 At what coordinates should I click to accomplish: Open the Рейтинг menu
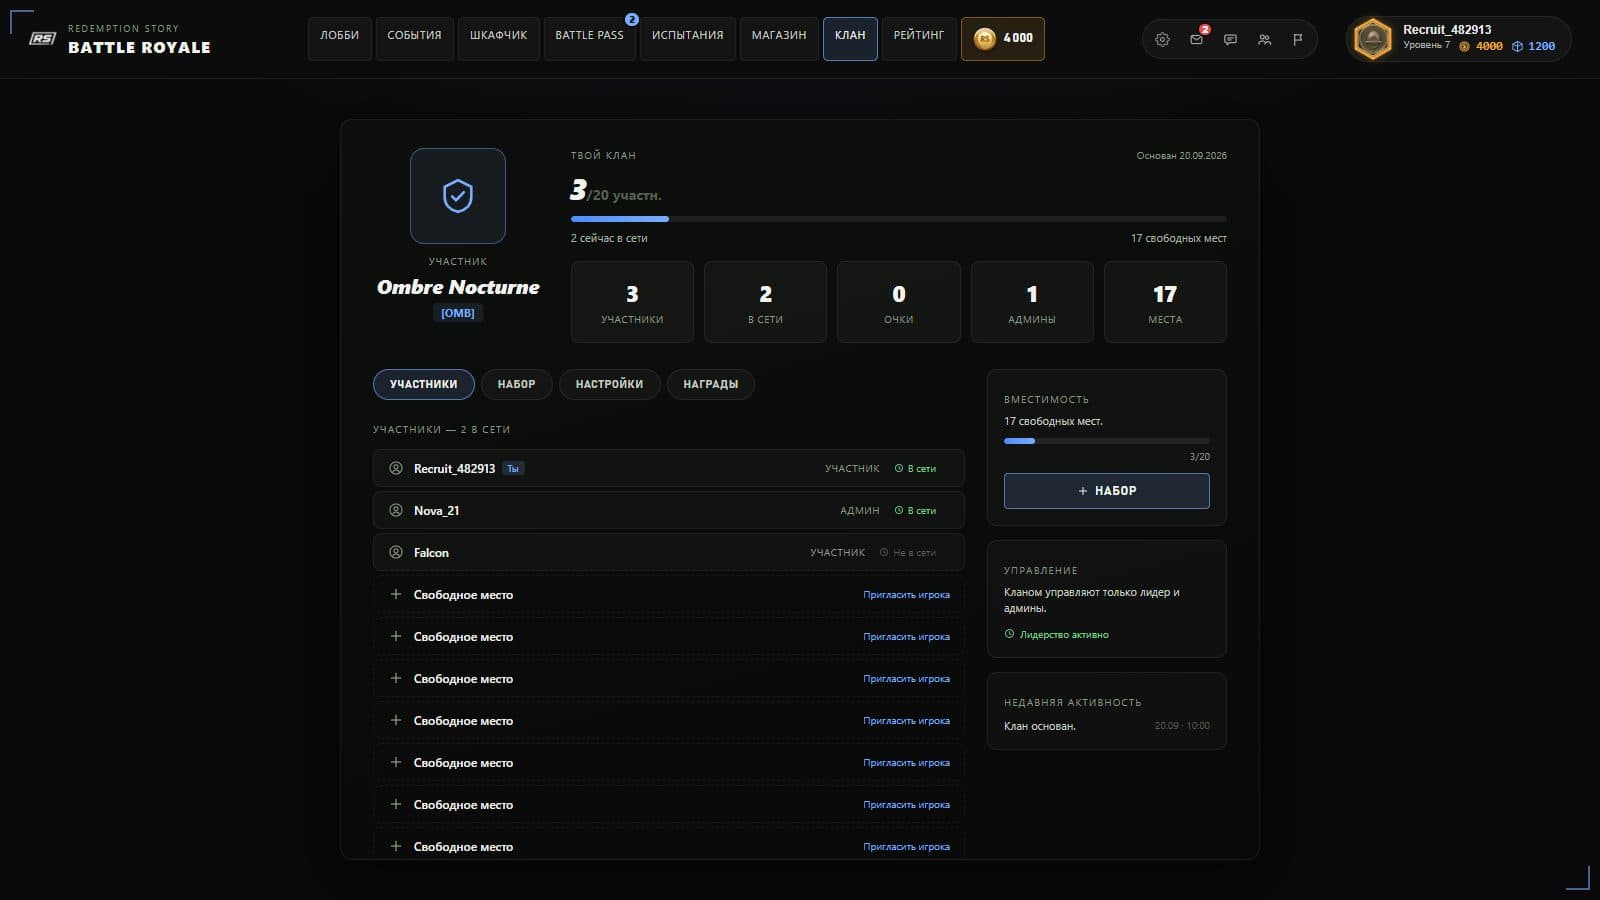pos(919,38)
